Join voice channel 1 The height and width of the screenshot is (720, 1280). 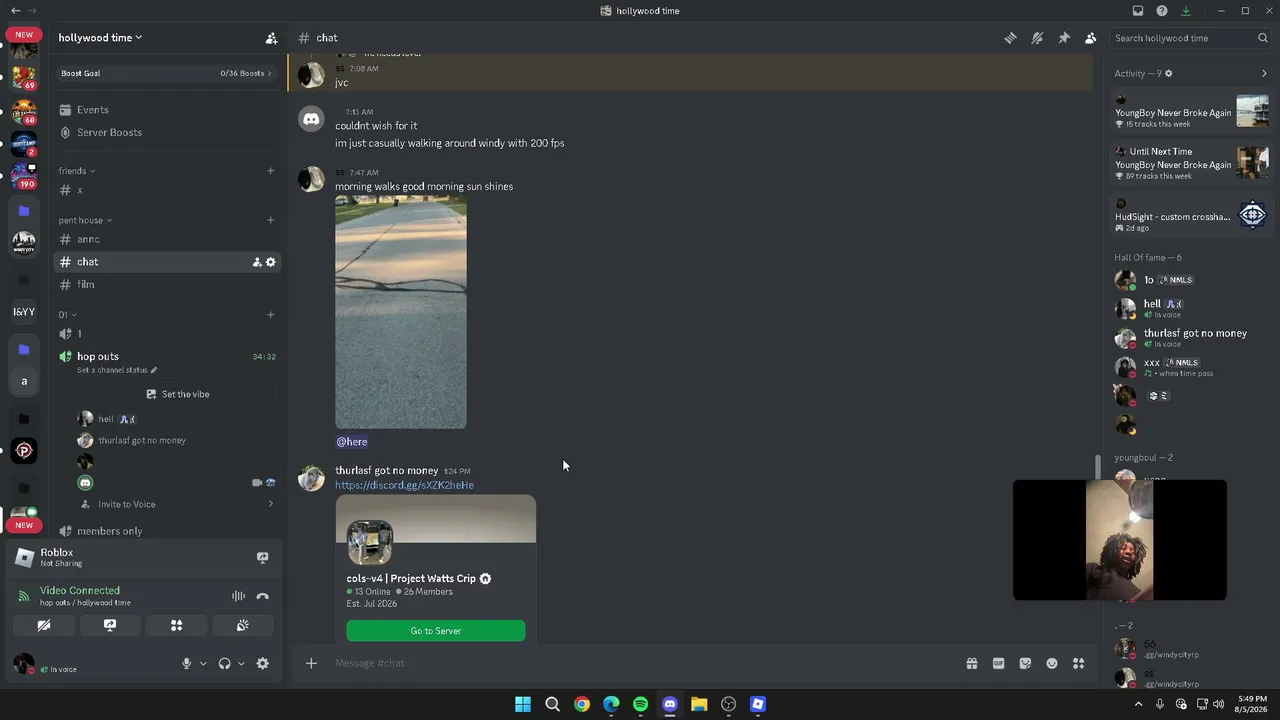[166, 334]
